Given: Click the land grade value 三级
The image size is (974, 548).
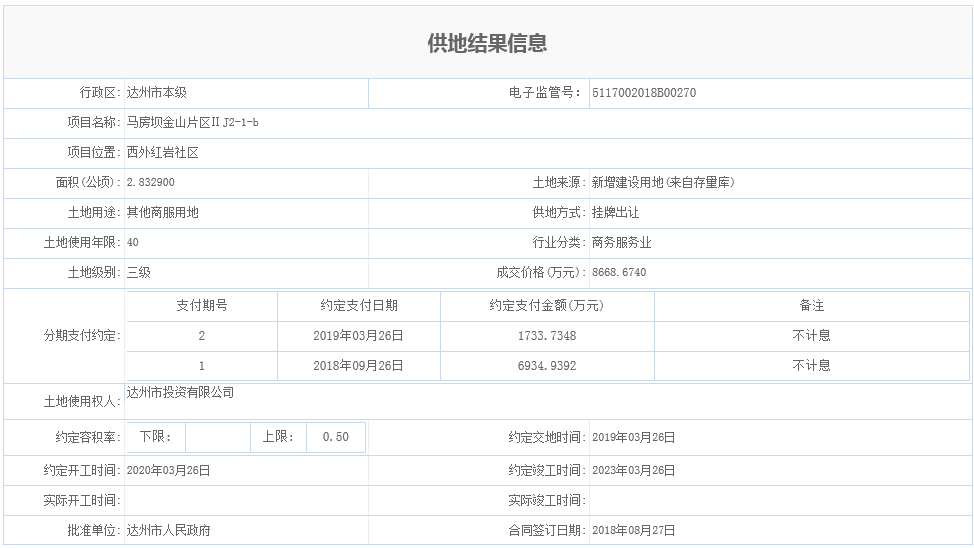Looking at the screenshot, I should (x=139, y=272).
